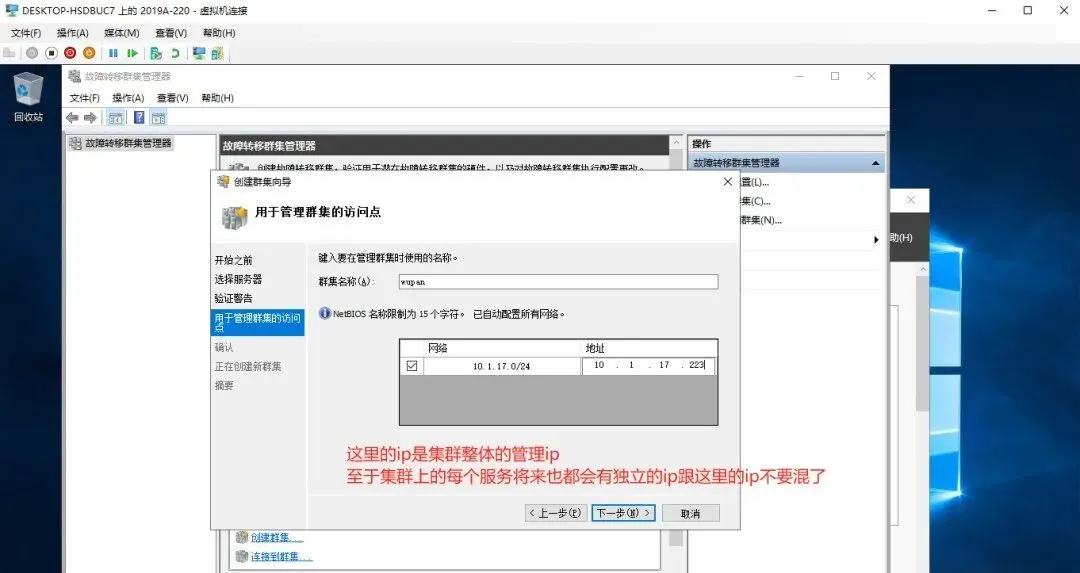Click the center pane scrollbar up arrow
The width and height of the screenshot is (1080, 573).
tap(676, 143)
